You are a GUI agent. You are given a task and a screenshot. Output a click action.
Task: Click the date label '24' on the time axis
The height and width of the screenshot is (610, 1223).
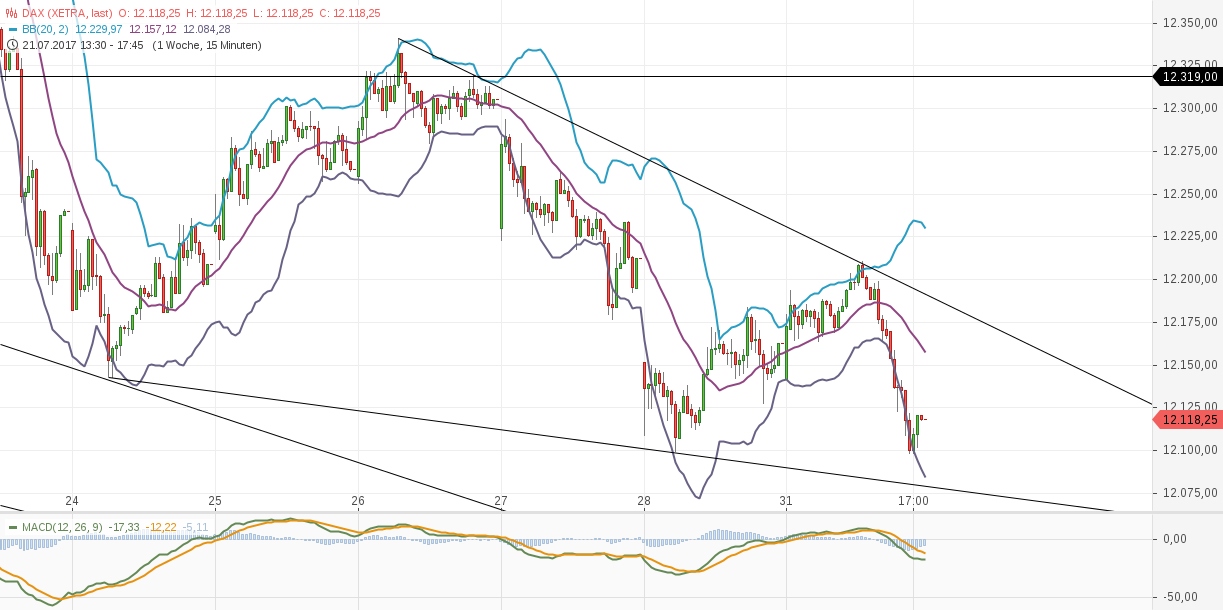click(x=74, y=501)
